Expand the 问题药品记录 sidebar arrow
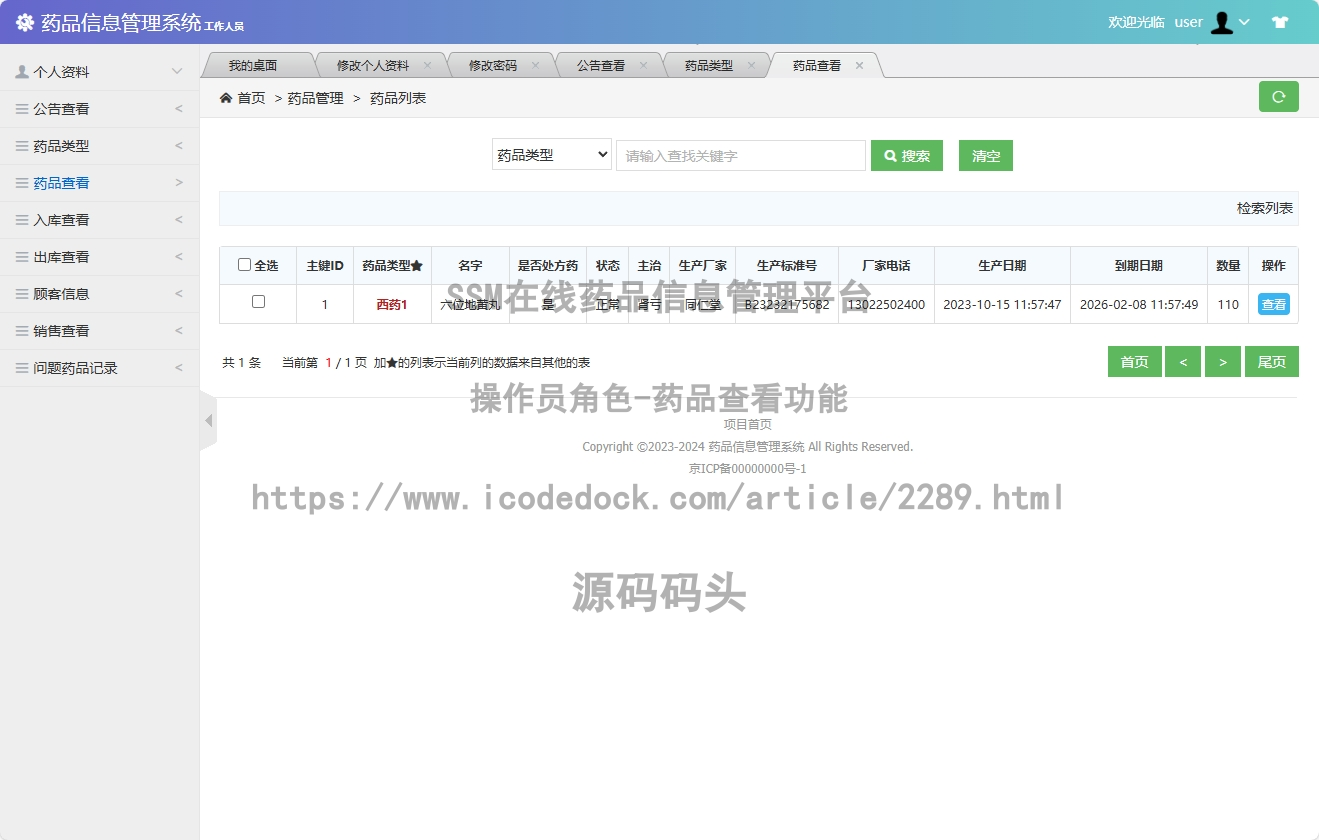Viewport: 1319px width, 840px height. tap(179, 368)
